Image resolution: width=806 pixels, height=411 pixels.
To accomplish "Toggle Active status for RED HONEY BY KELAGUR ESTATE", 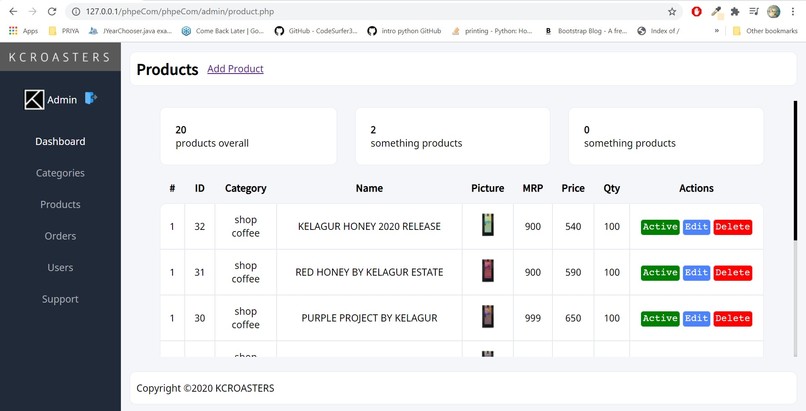I will 660,272.
